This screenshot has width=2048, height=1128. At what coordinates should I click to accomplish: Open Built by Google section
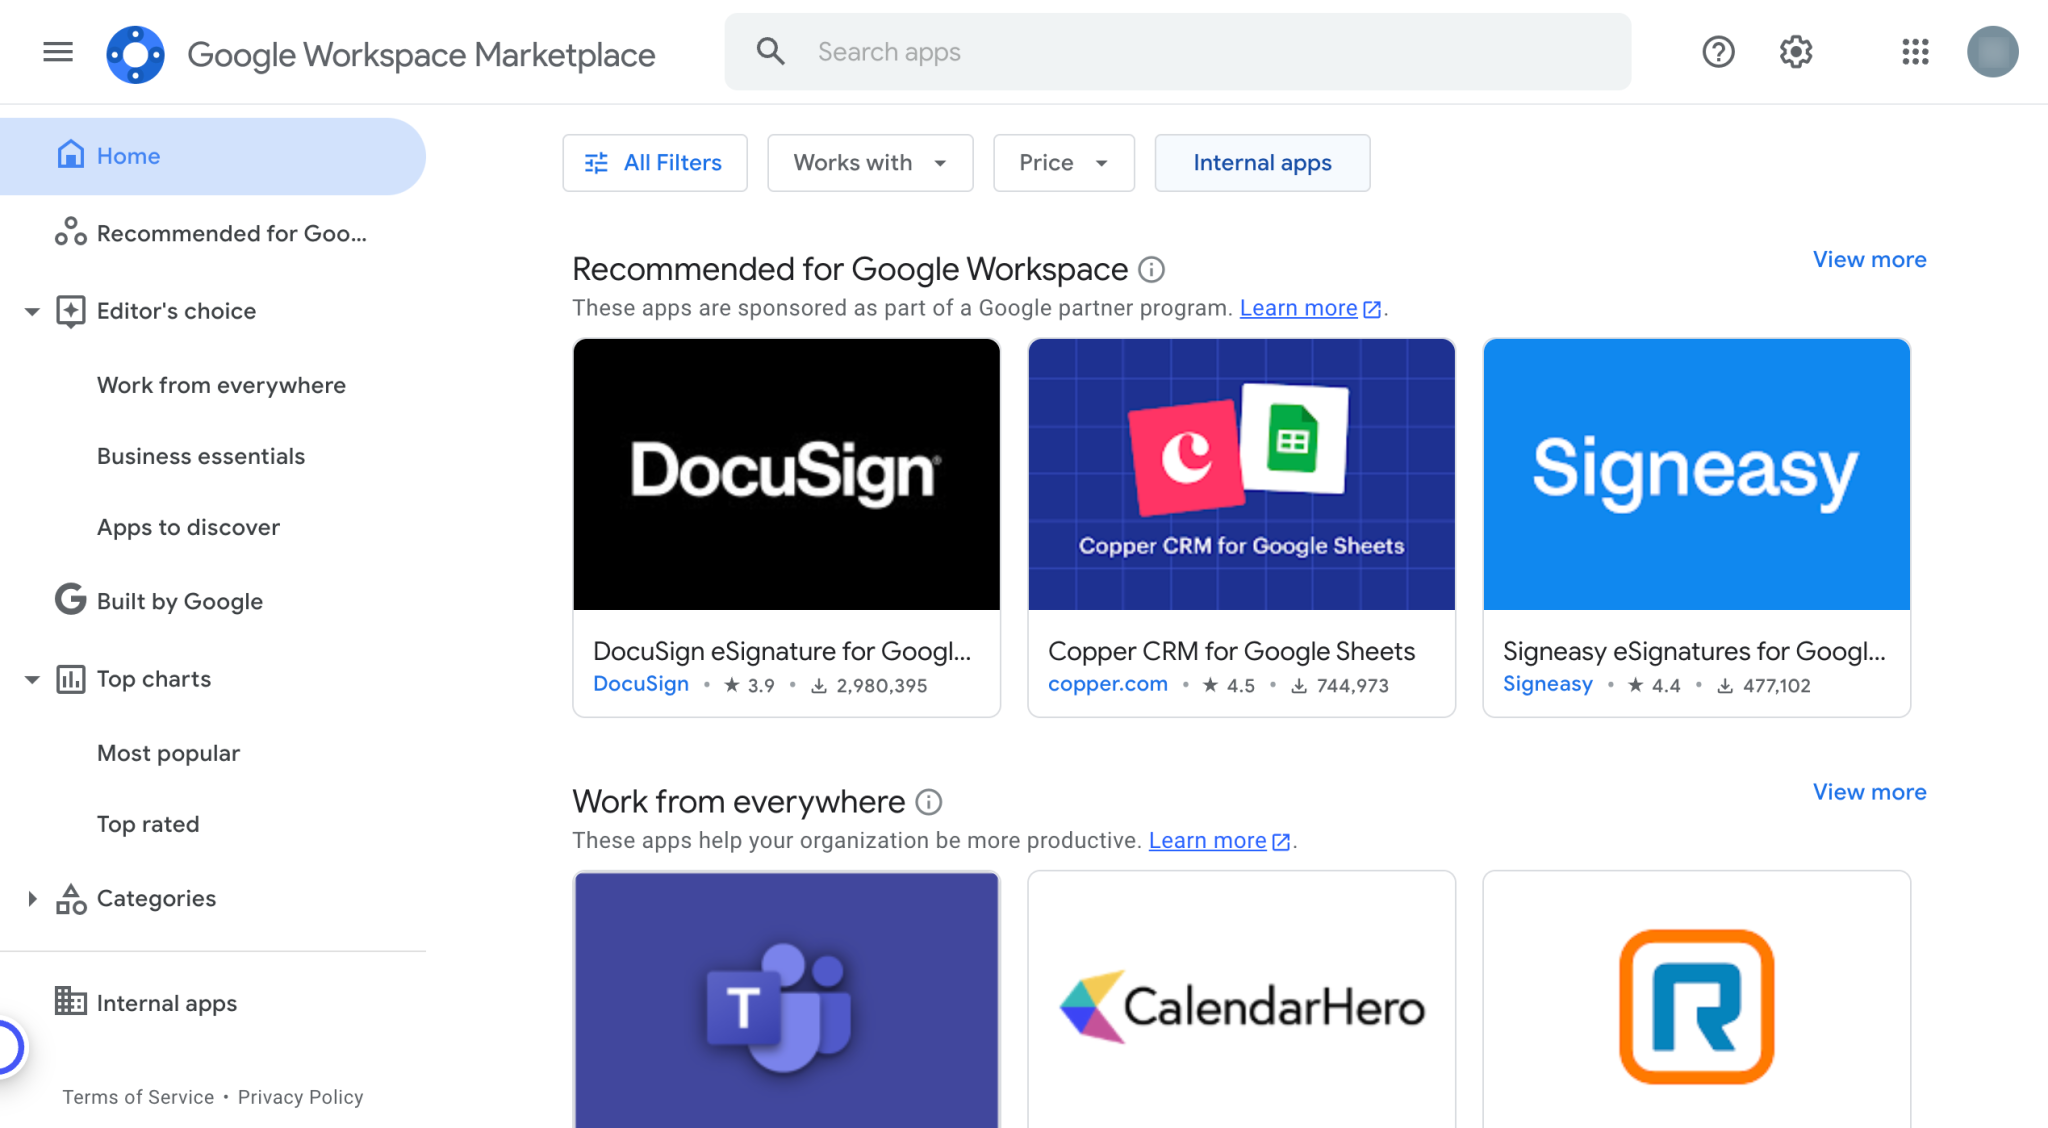pyautogui.click(x=178, y=601)
